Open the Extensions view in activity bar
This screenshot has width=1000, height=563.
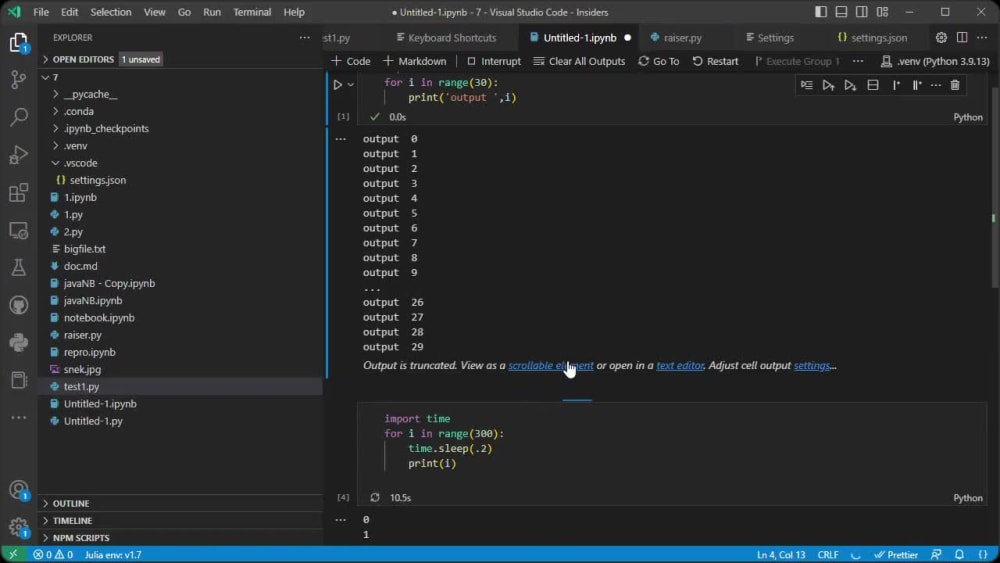click(18, 193)
